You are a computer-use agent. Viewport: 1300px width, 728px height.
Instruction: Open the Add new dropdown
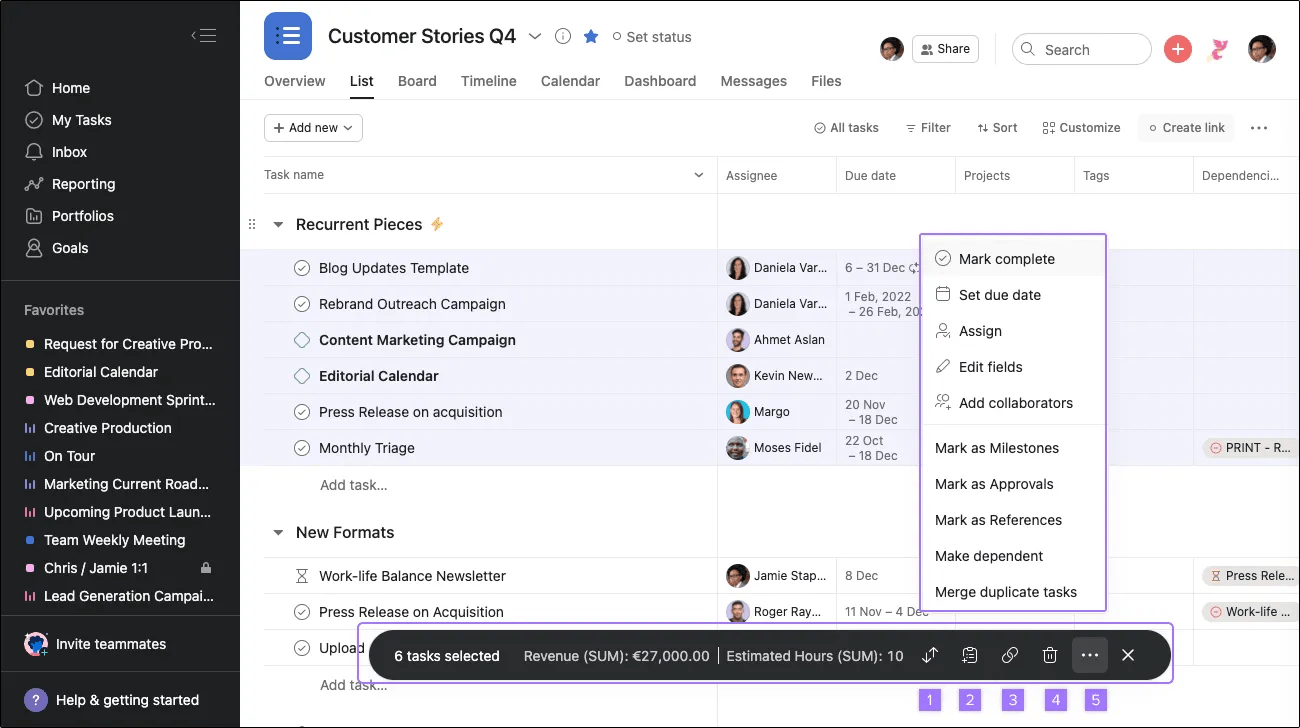click(x=313, y=128)
